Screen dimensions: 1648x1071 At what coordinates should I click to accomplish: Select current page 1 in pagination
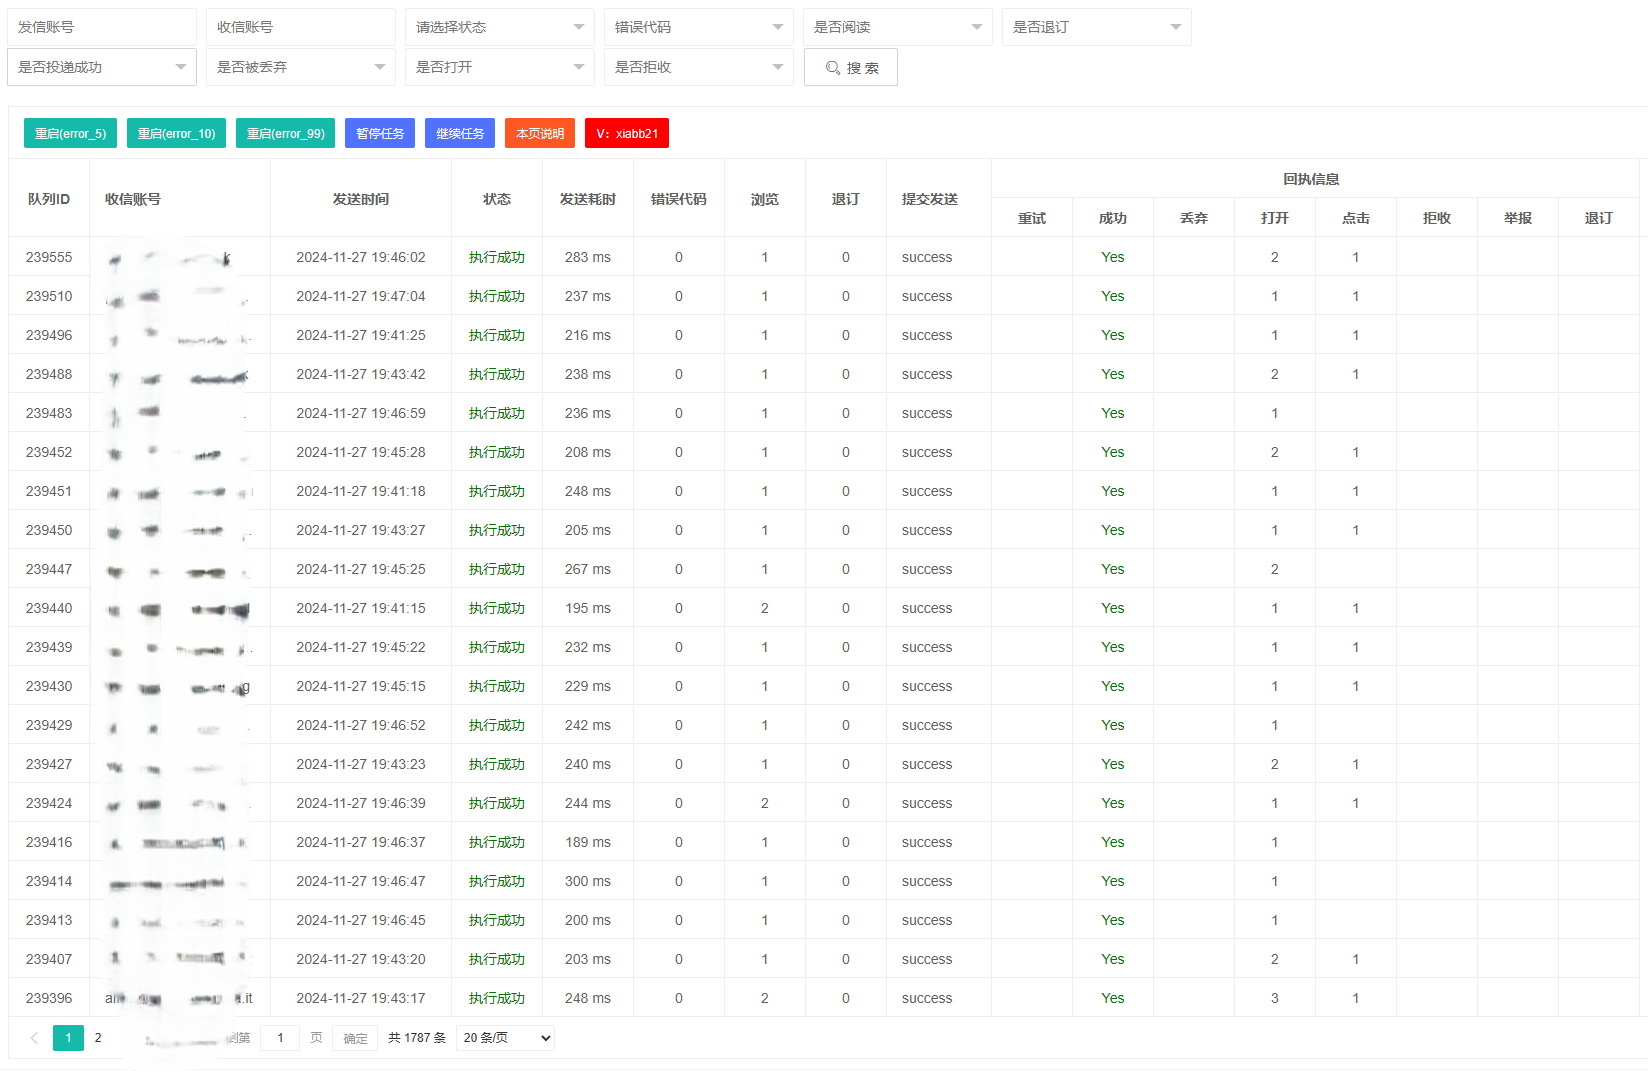click(68, 1038)
